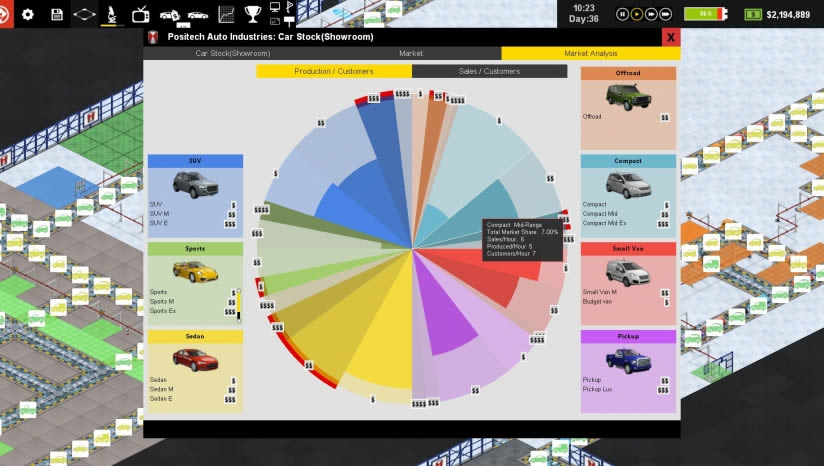
Task: Click the $2,194,889 balance amount
Action: [x=788, y=15]
